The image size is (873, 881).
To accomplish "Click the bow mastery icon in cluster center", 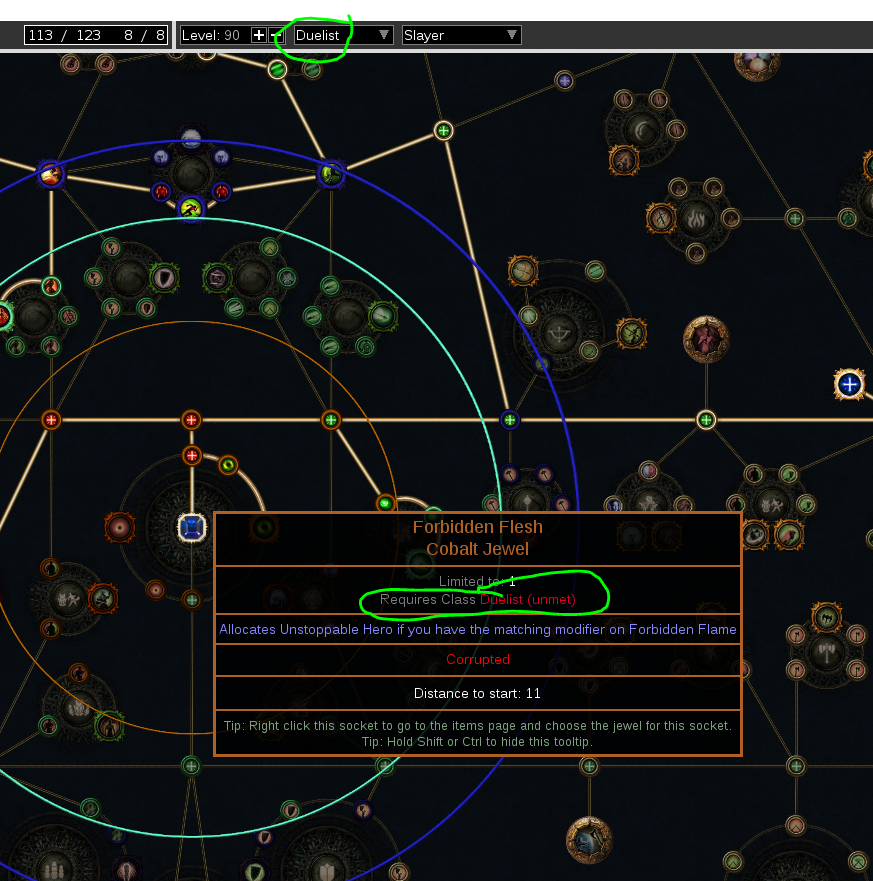I will coord(559,334).
